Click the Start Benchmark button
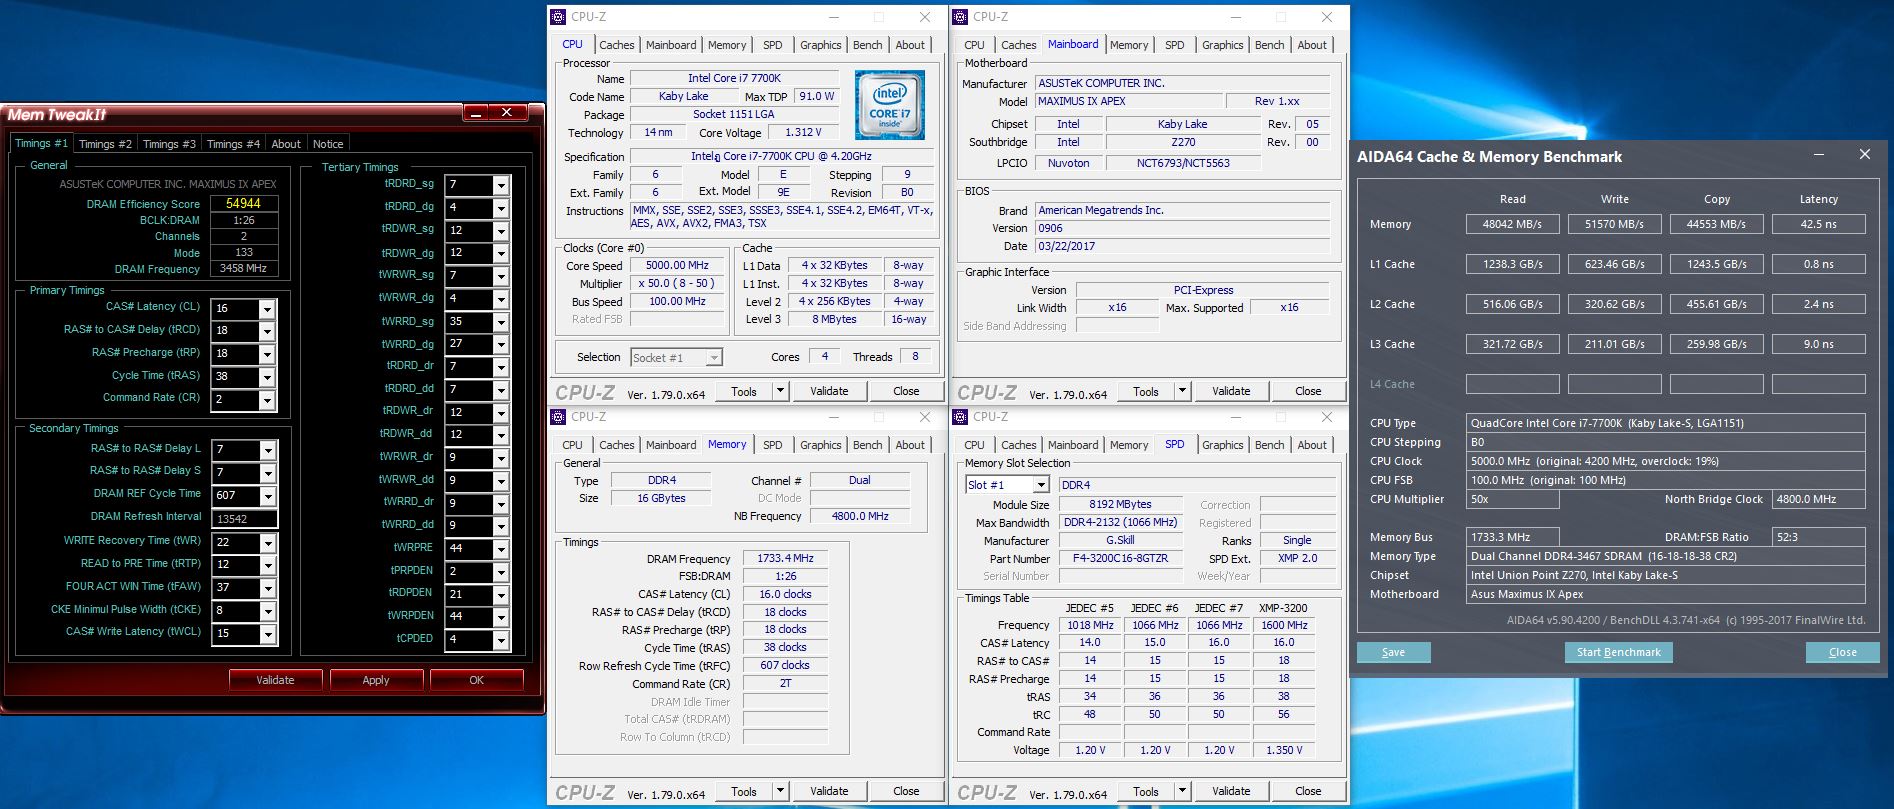The width and height of the screenshot is (1894, 809). [x=1618, y=652]
